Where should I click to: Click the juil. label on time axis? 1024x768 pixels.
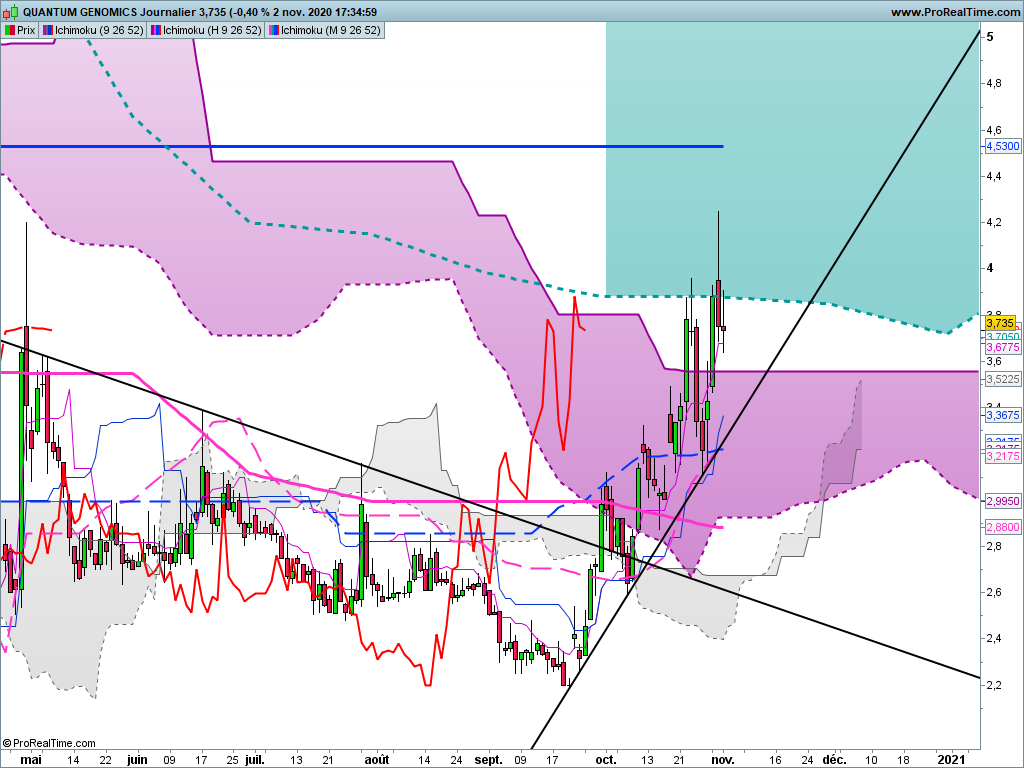point(255,760)
